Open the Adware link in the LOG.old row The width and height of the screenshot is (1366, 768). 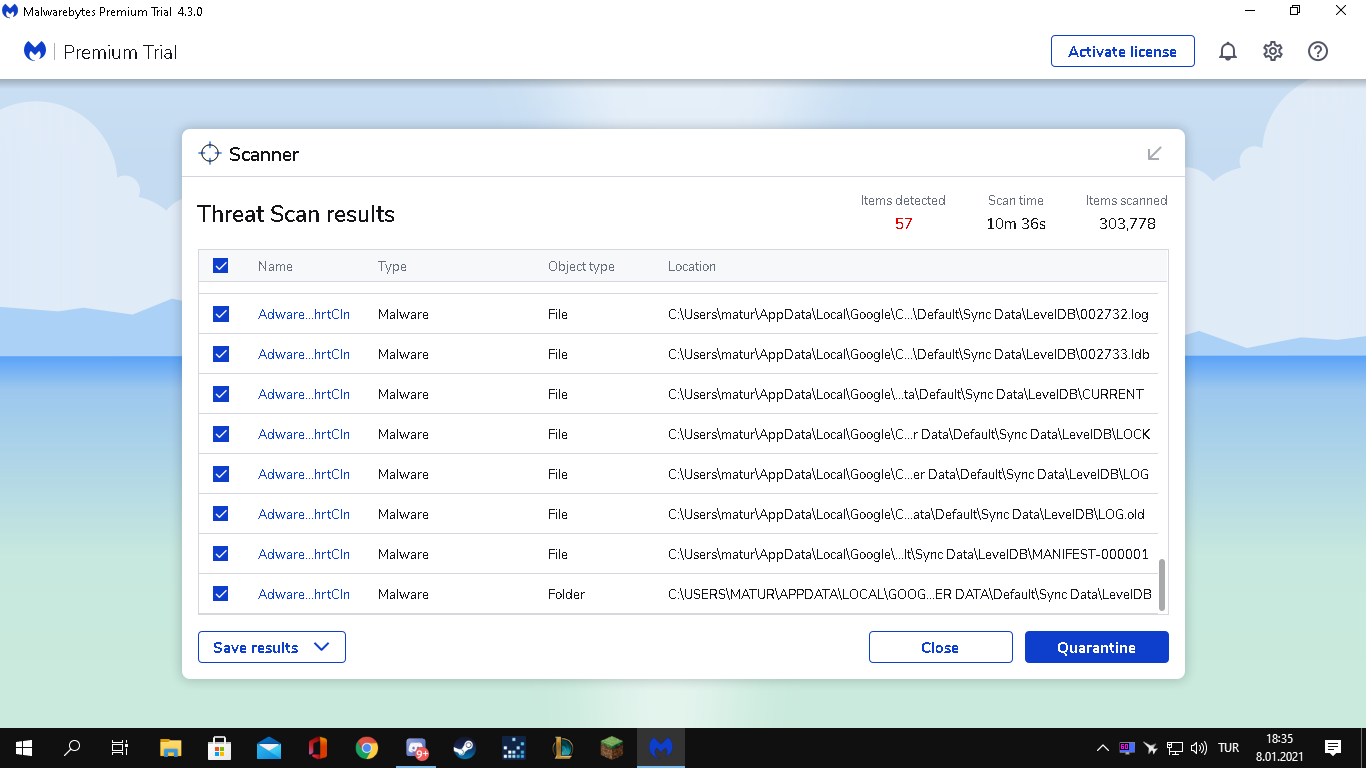304,514
